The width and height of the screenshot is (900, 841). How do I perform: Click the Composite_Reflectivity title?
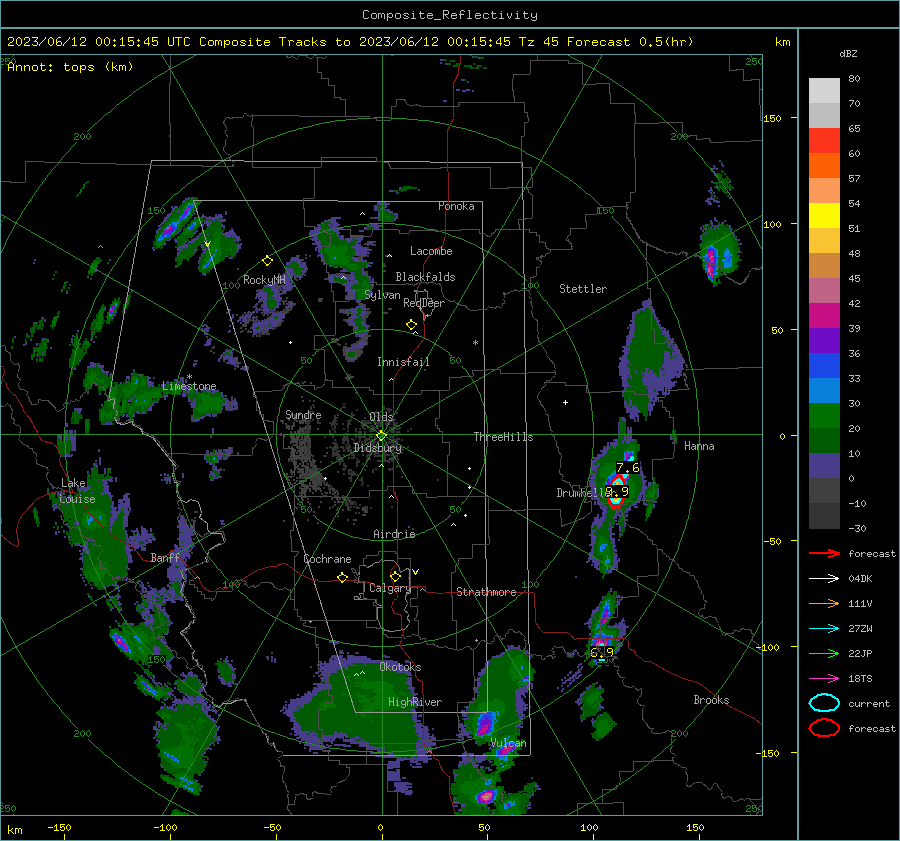[x=449, y=15]
